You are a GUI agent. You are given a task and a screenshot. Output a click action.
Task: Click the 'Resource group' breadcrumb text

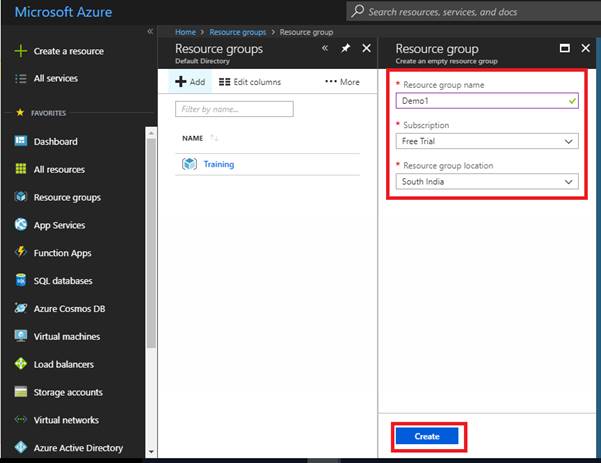point(306,32)
